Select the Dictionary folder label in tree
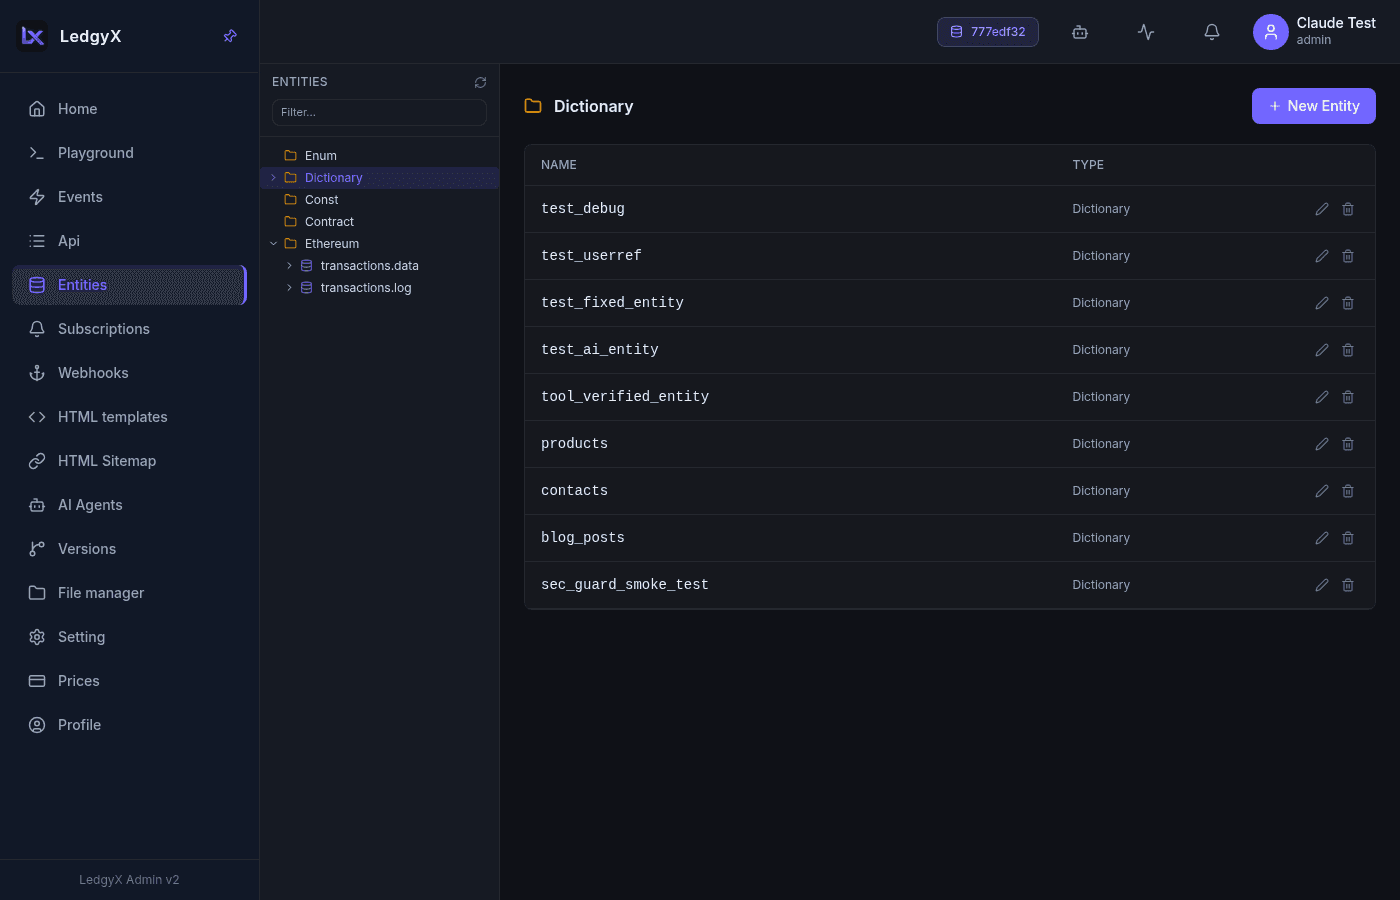1400x900 pixels. click(x=334, y=178)
